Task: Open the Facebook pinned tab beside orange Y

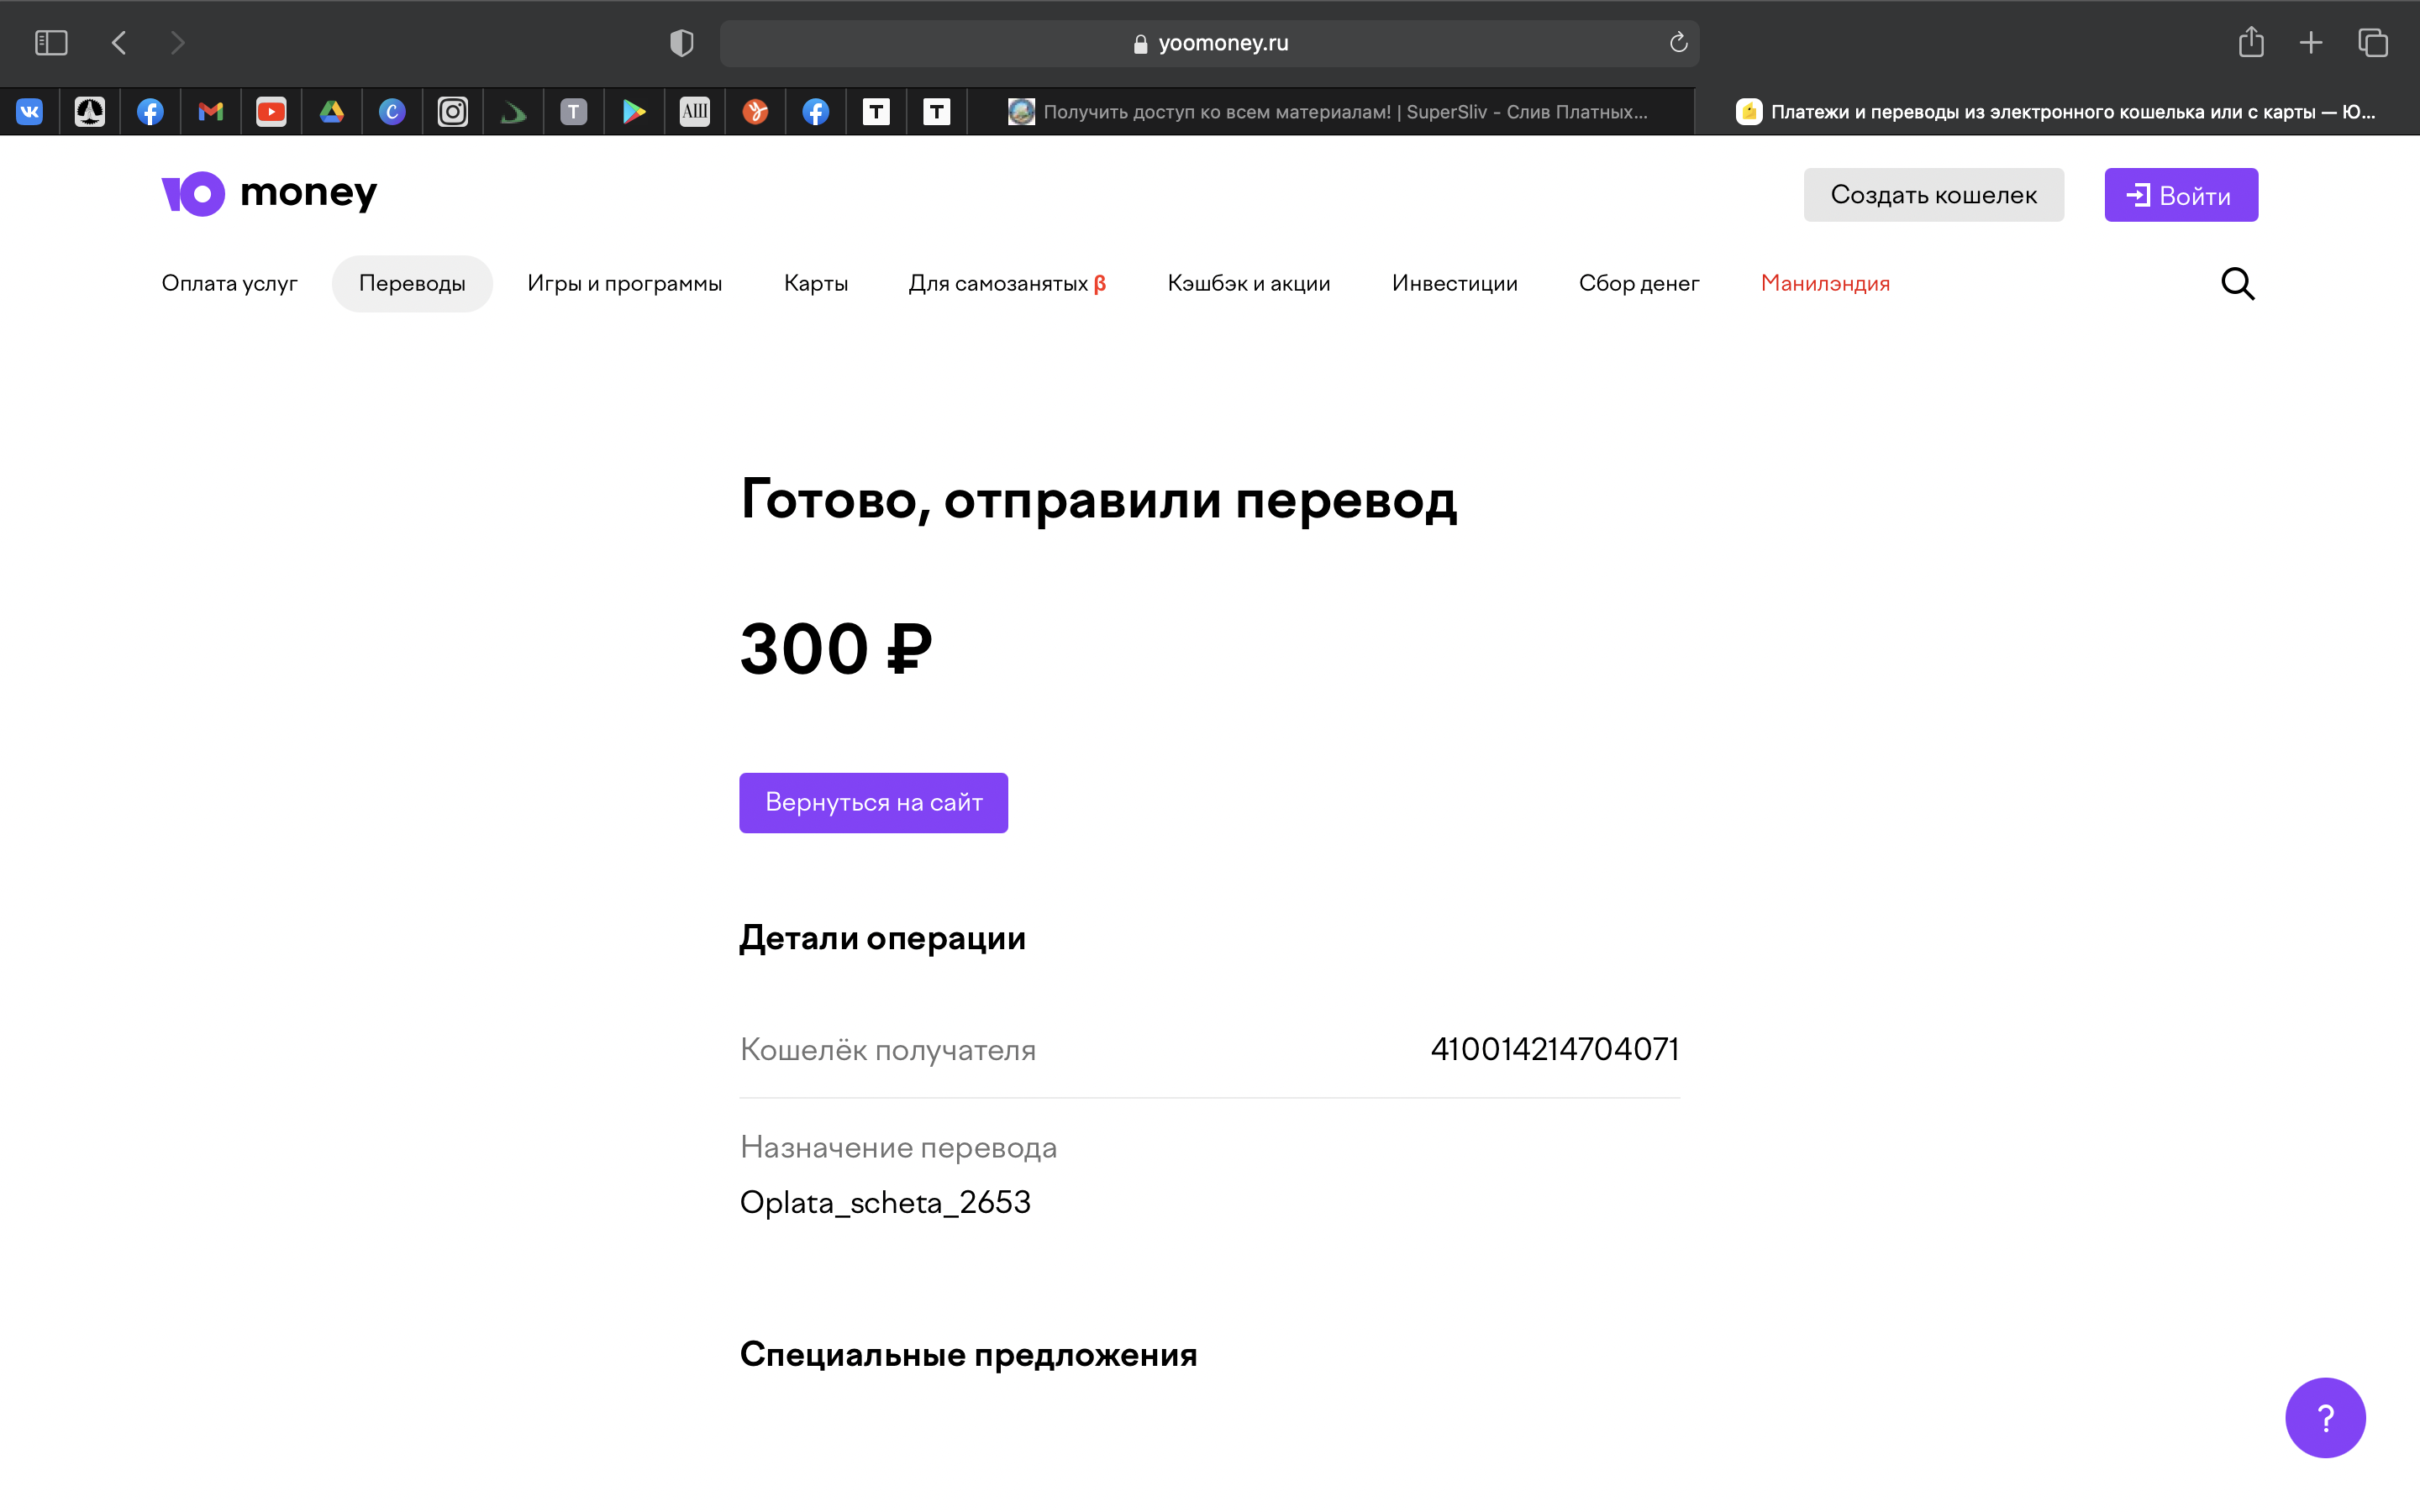Action: tap(816, 112)
